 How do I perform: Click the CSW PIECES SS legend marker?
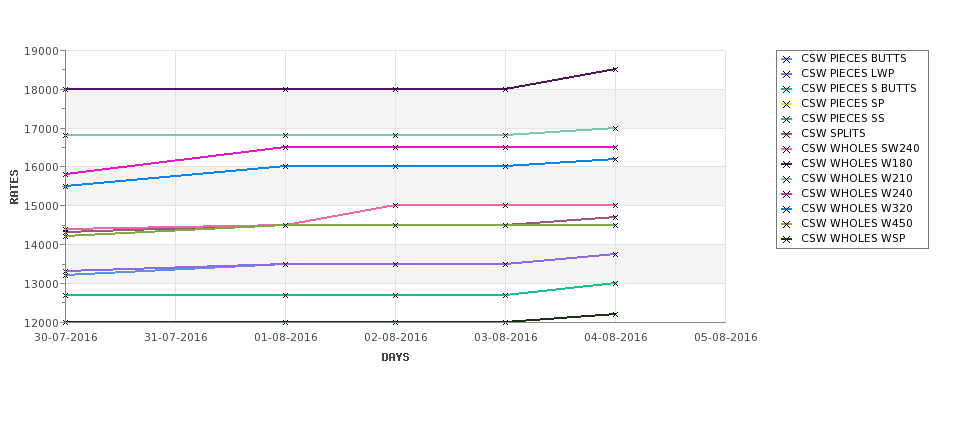pyautogui.click(x=787, y=119)
